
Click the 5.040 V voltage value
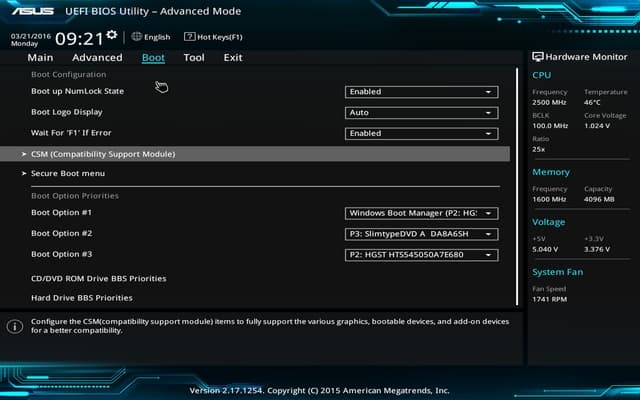[x=545, y=249]
